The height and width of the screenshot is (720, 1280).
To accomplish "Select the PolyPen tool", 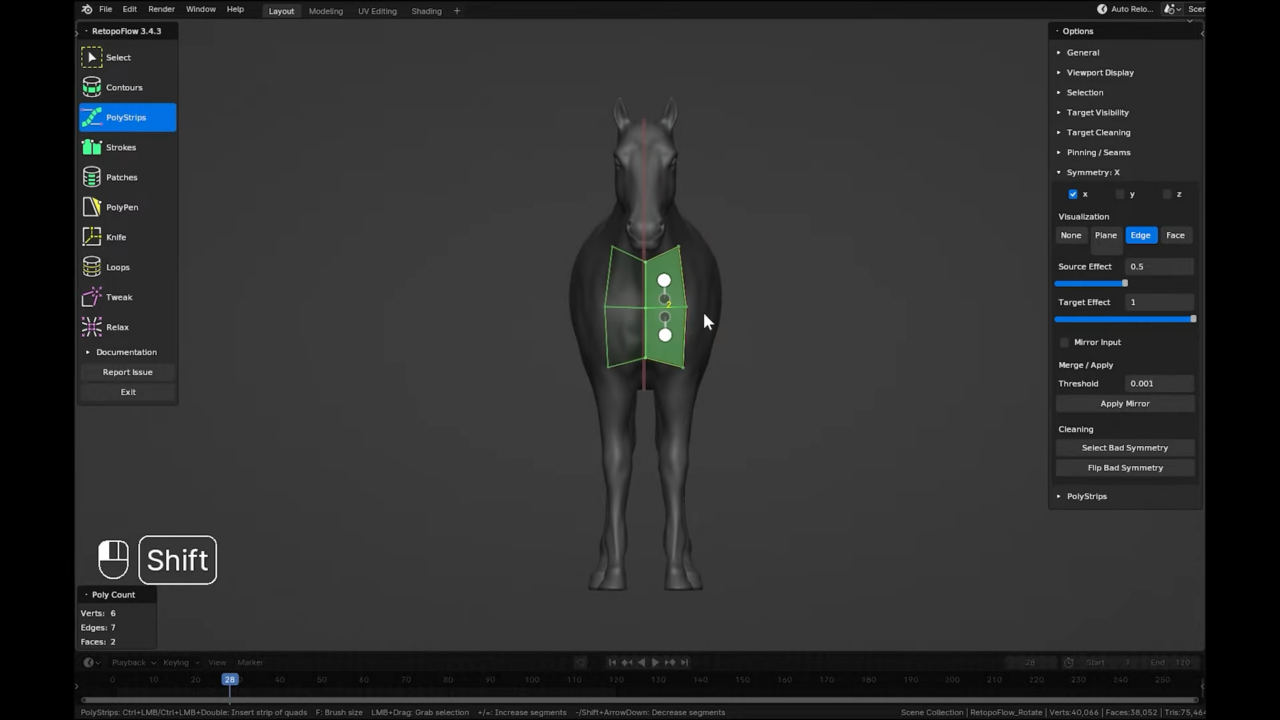I will tap(122, 207).
